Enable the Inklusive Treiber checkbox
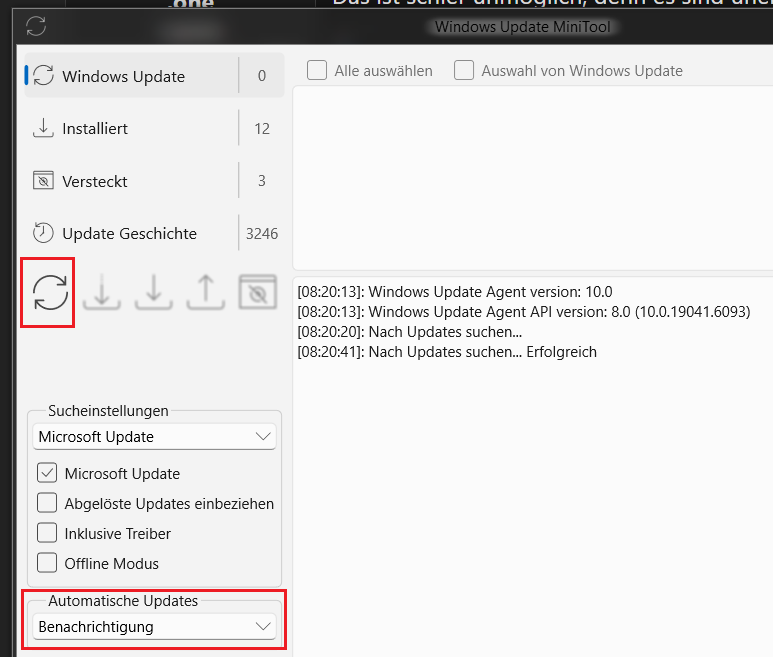The image size is (773, 657). [47, 533]
